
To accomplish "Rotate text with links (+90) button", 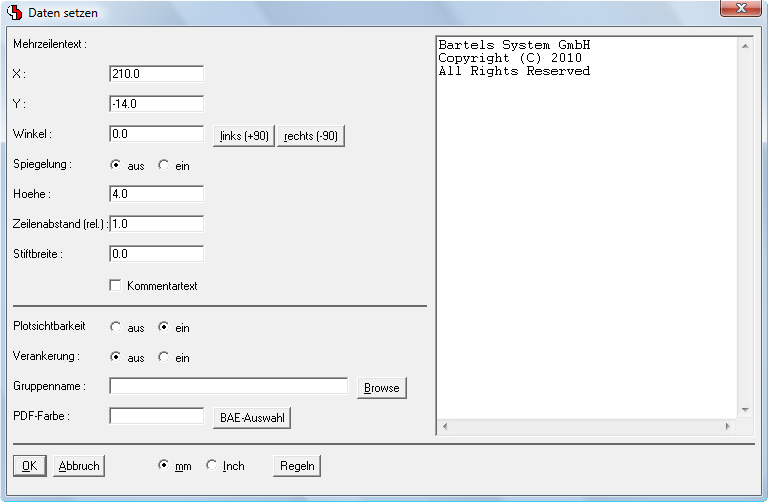I will pyautogui.click(x=244, y=135).
